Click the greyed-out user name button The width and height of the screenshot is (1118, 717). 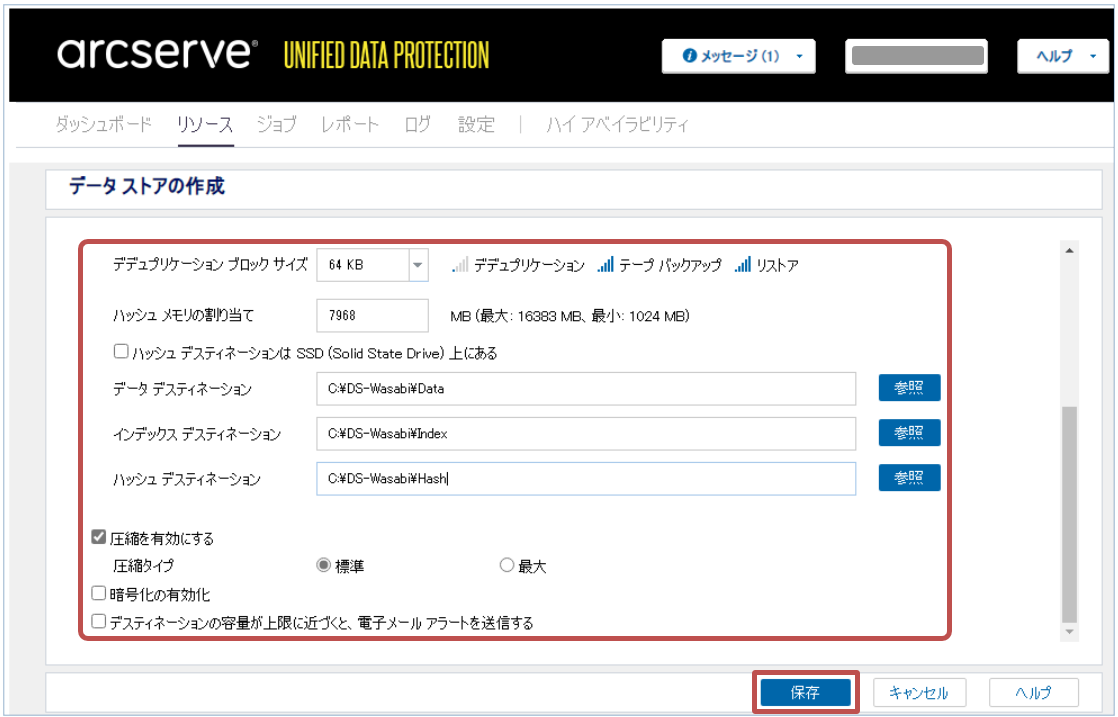click(x=916, y=56)
